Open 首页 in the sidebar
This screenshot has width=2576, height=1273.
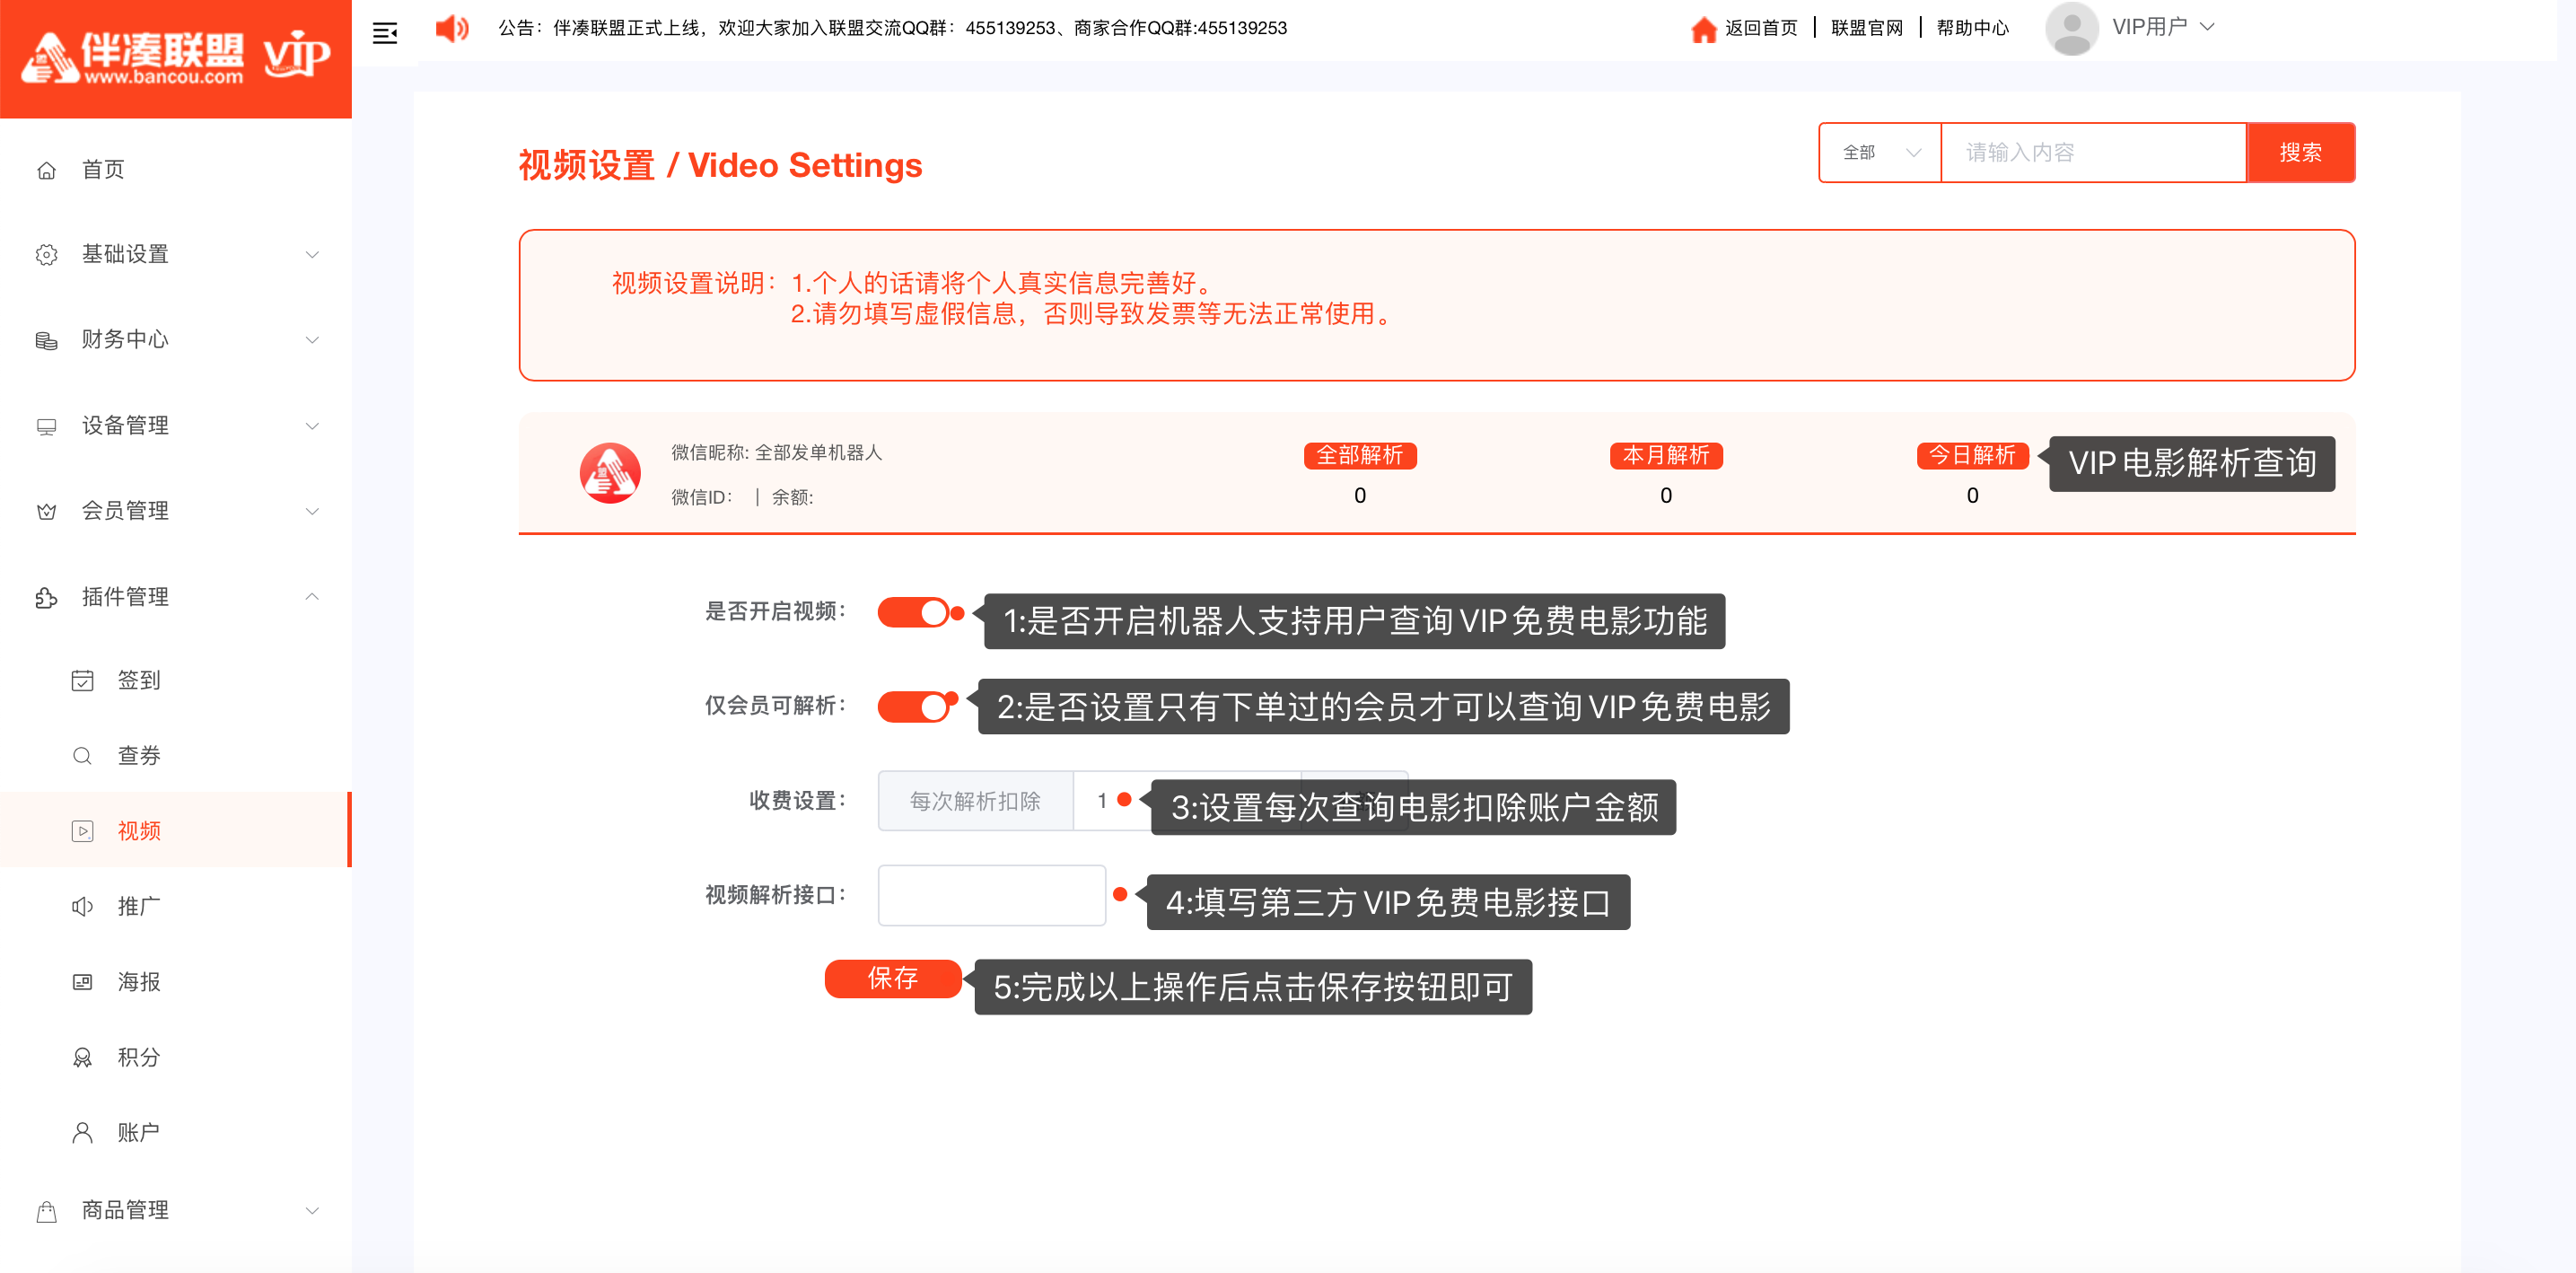[176, 170]
